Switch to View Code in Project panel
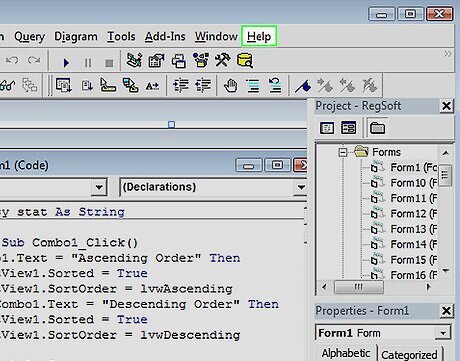This screenshot has width=460, height=361. point(327,128)
